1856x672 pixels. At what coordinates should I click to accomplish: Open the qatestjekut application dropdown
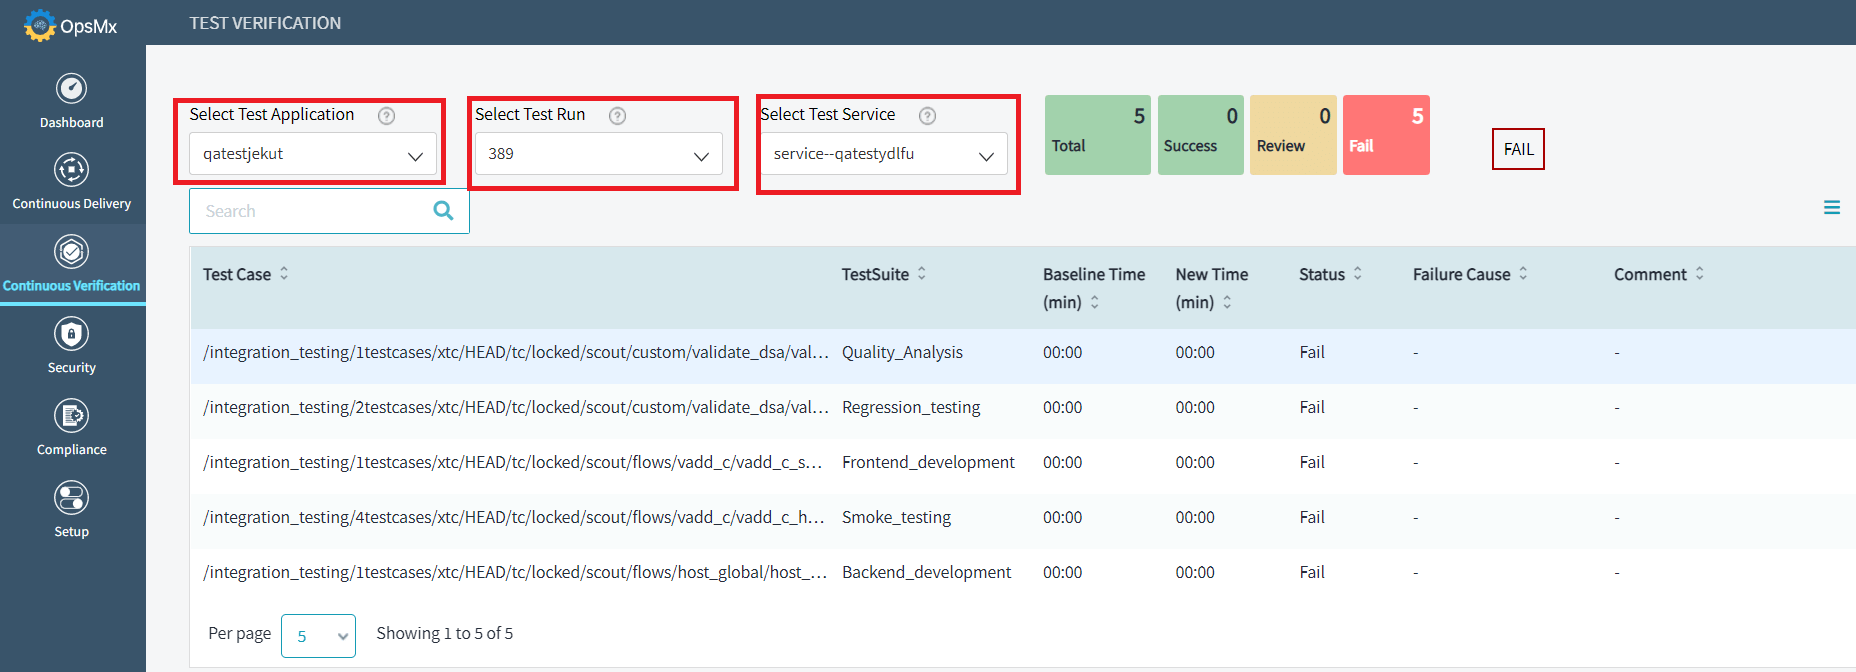(x=313, y=154)
